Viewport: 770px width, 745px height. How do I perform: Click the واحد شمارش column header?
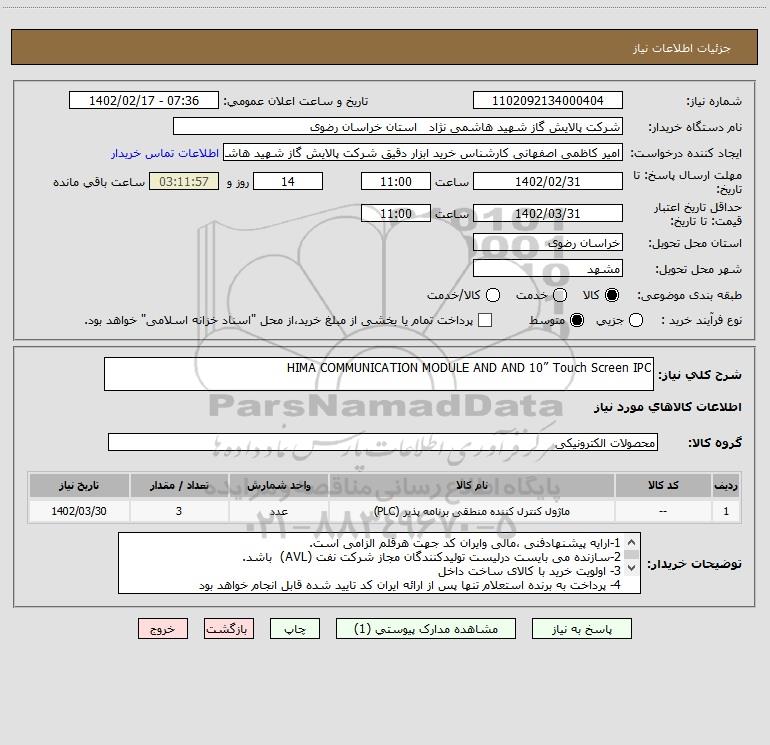click(278, 485)
